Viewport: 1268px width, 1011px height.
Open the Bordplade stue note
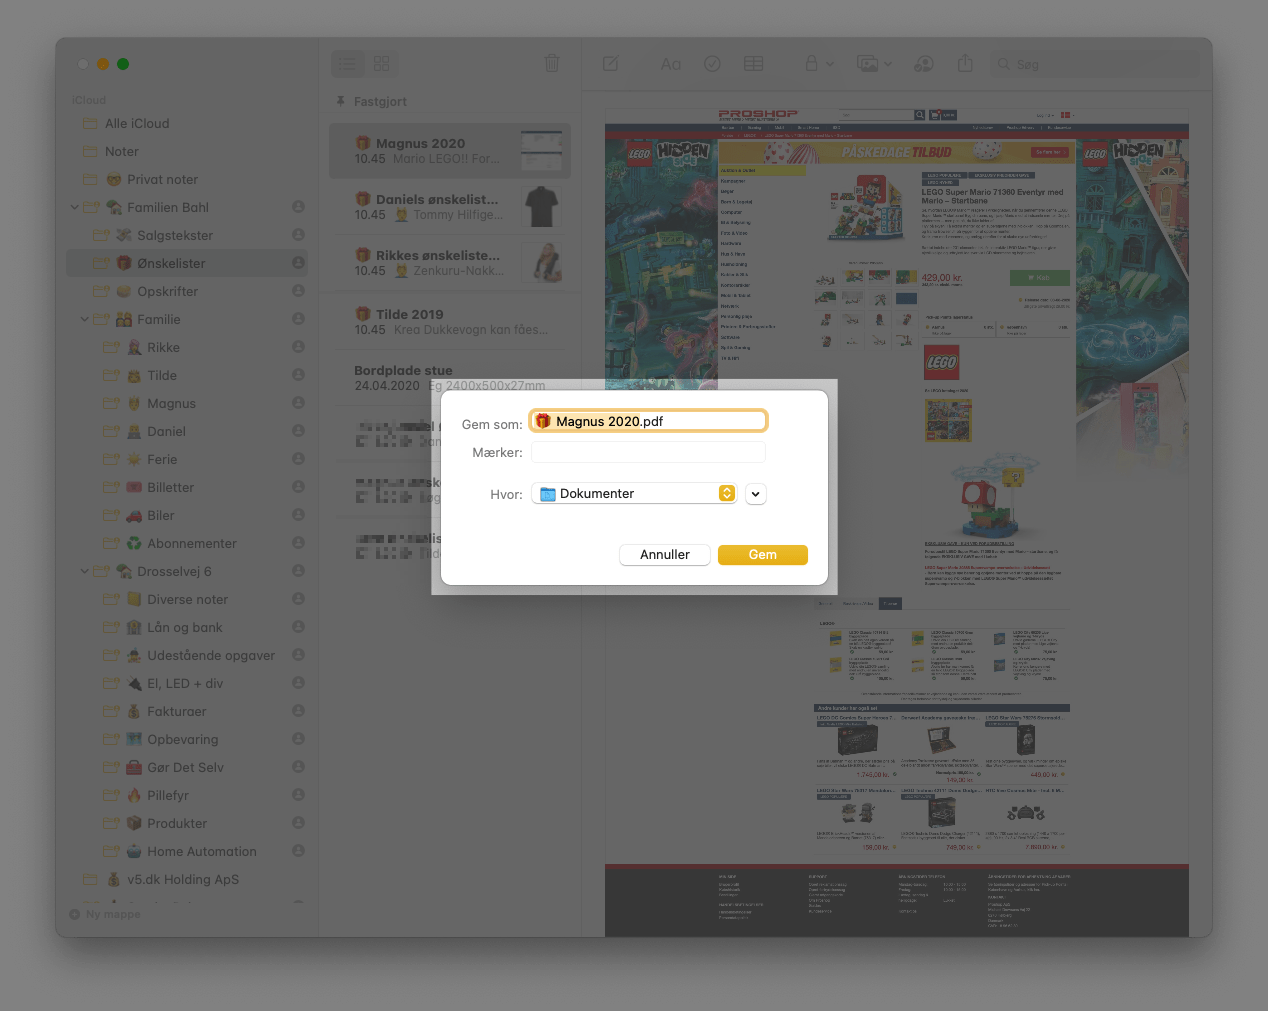point(450,378)
